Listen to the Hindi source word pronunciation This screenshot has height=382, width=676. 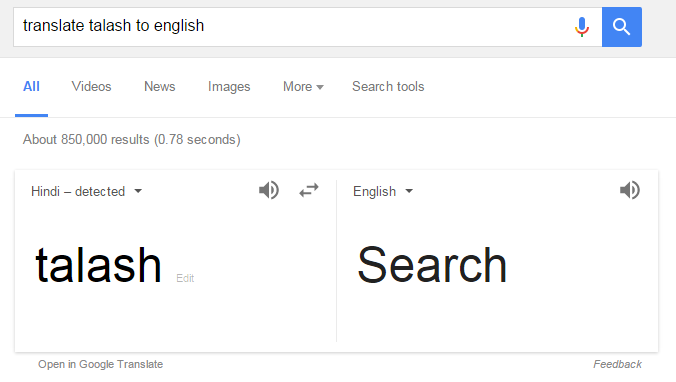coord(269,190)
